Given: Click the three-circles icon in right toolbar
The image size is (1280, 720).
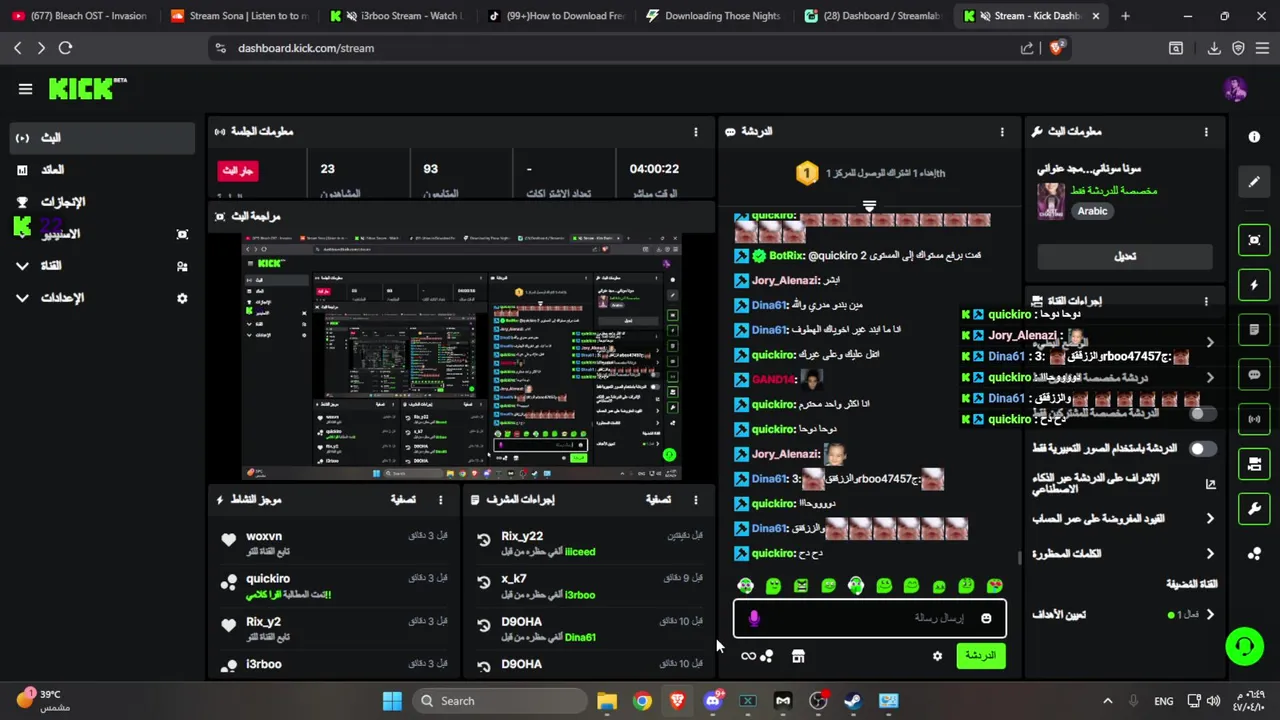Looking at the screenshot, I should (x=1254, y=553).
